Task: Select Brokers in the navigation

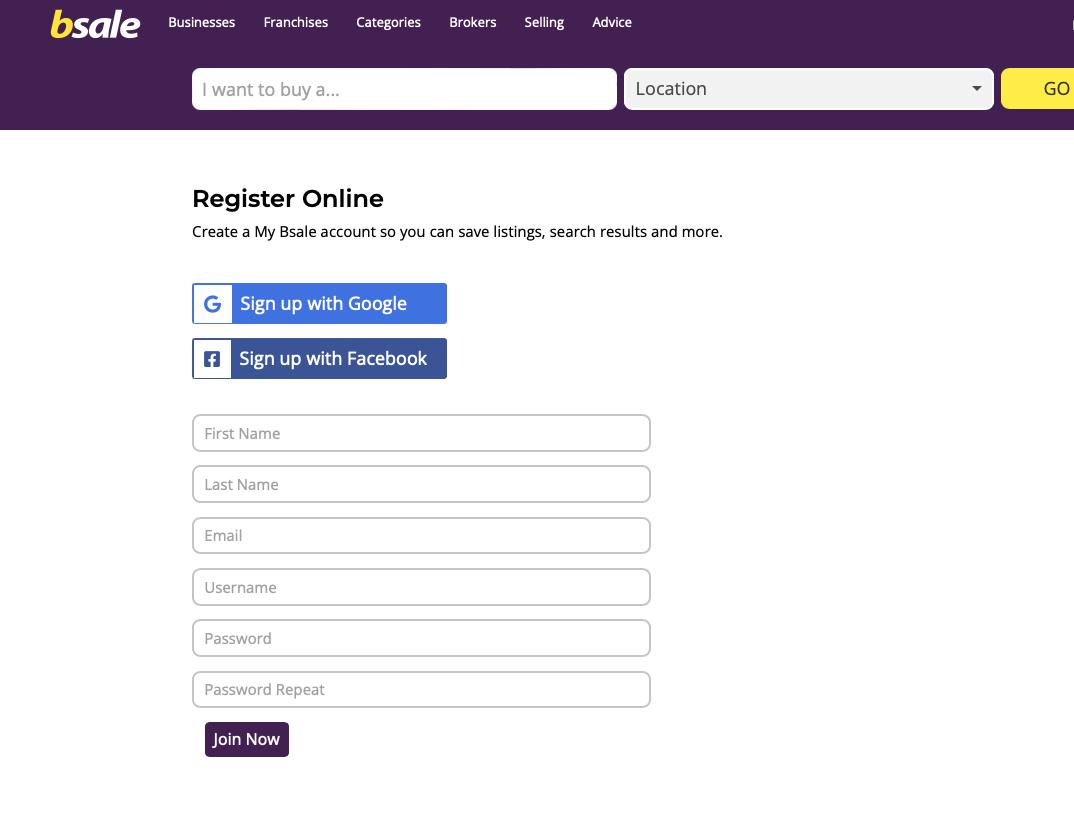Action: click(473, 22)
